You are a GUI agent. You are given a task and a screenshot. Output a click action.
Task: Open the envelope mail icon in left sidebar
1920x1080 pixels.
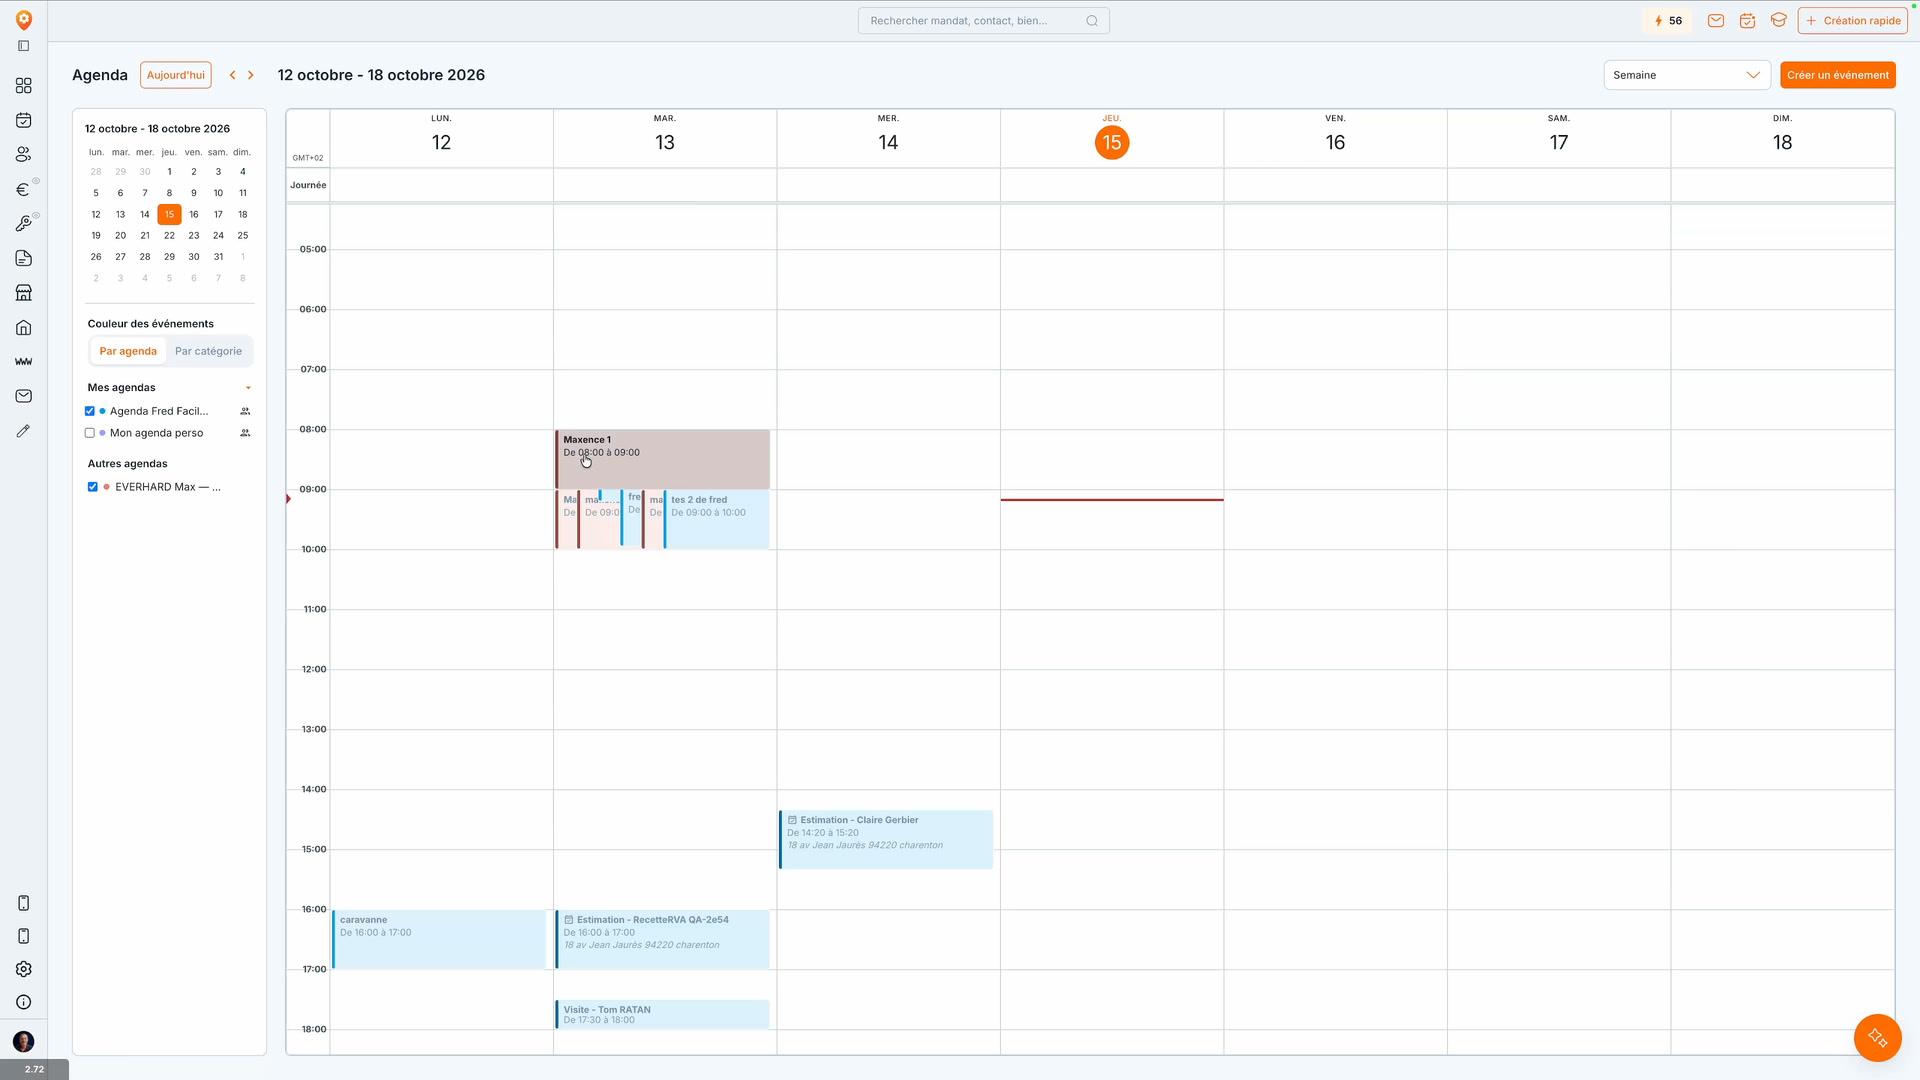pos(24,396)
